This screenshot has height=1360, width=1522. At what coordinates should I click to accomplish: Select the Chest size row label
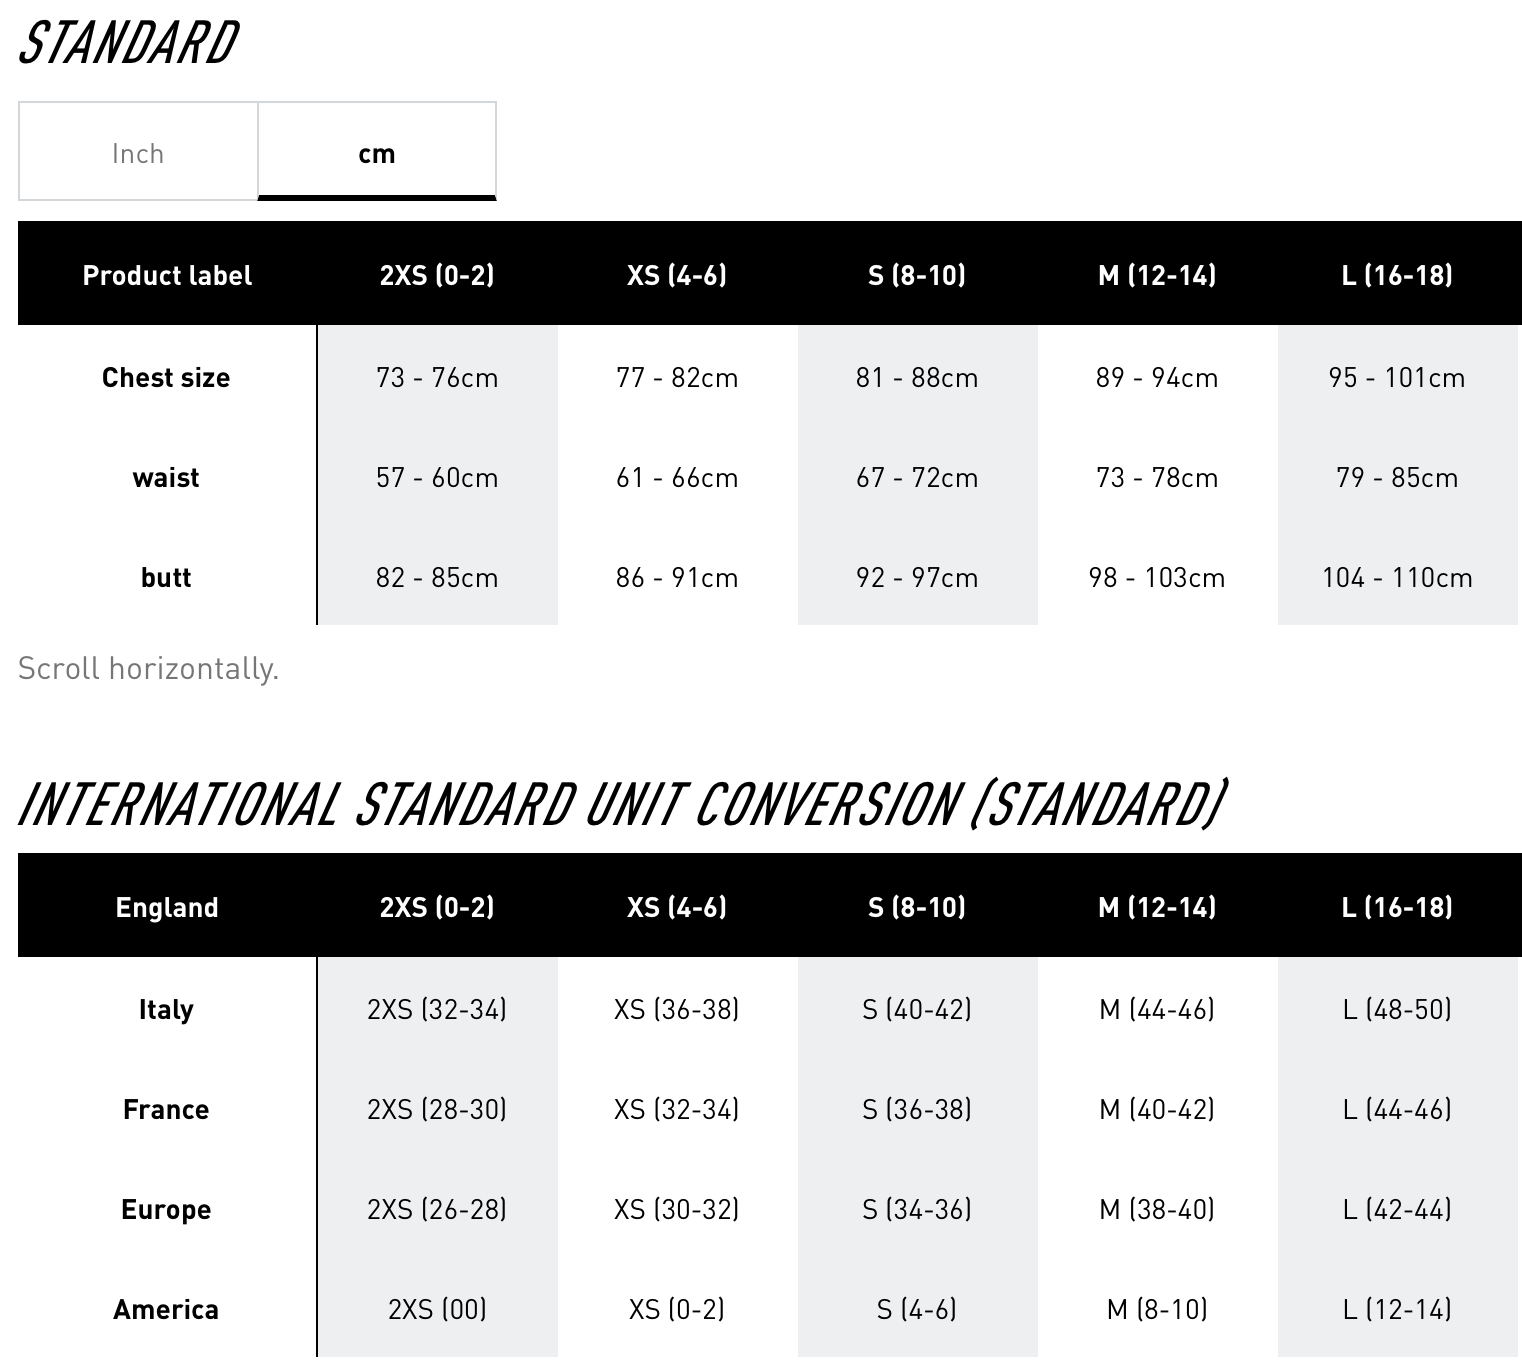pos(166,377)
